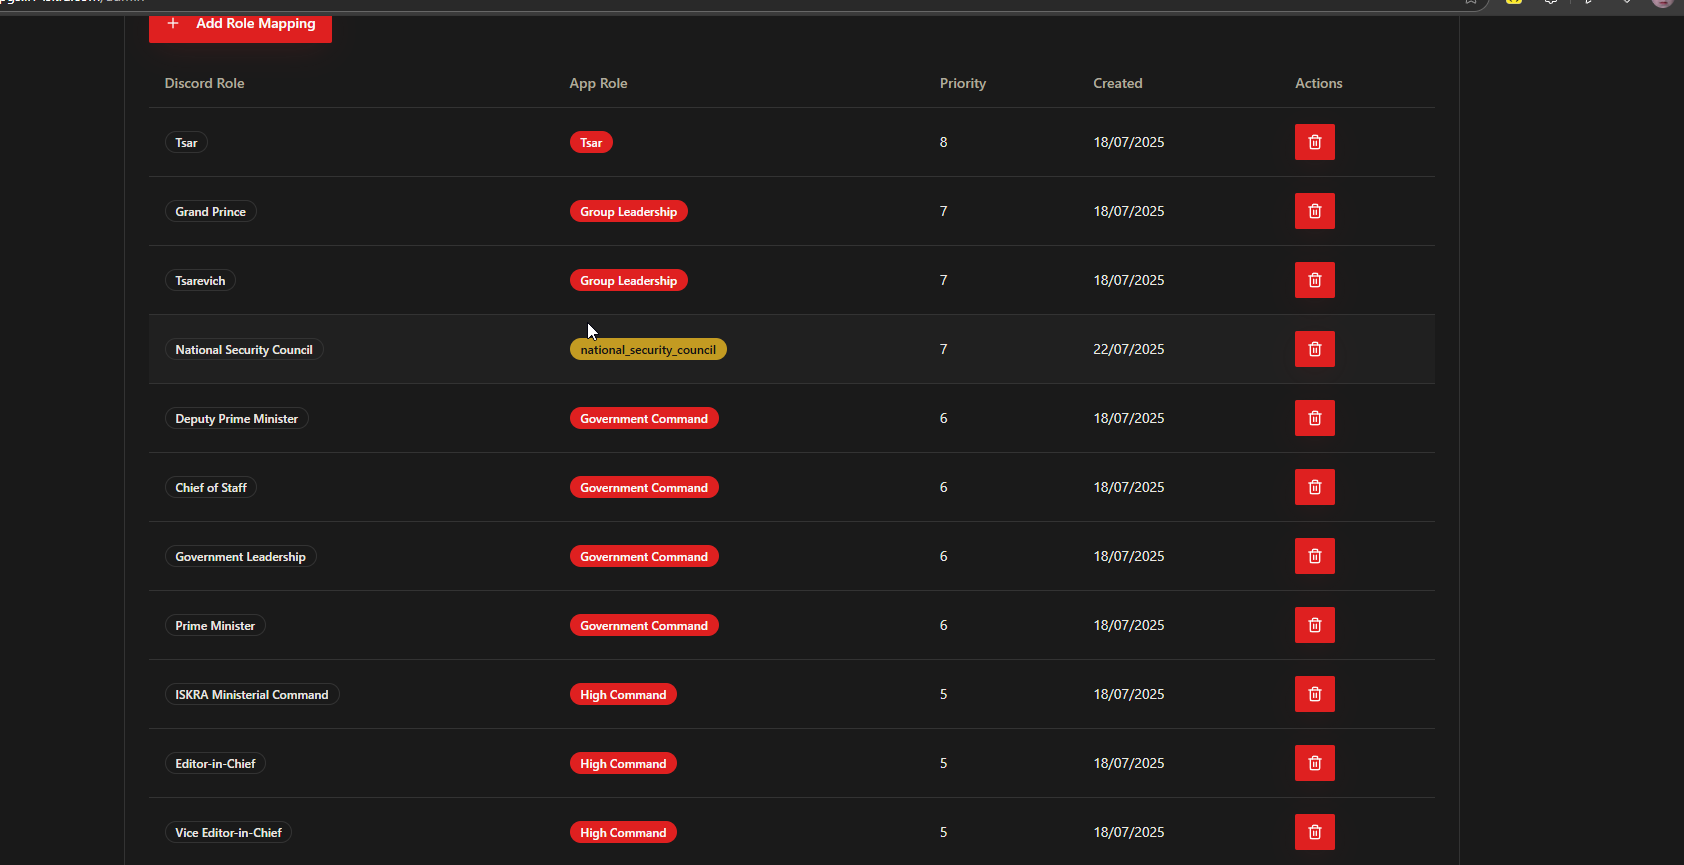Click the Priority column header

(962, 83)
